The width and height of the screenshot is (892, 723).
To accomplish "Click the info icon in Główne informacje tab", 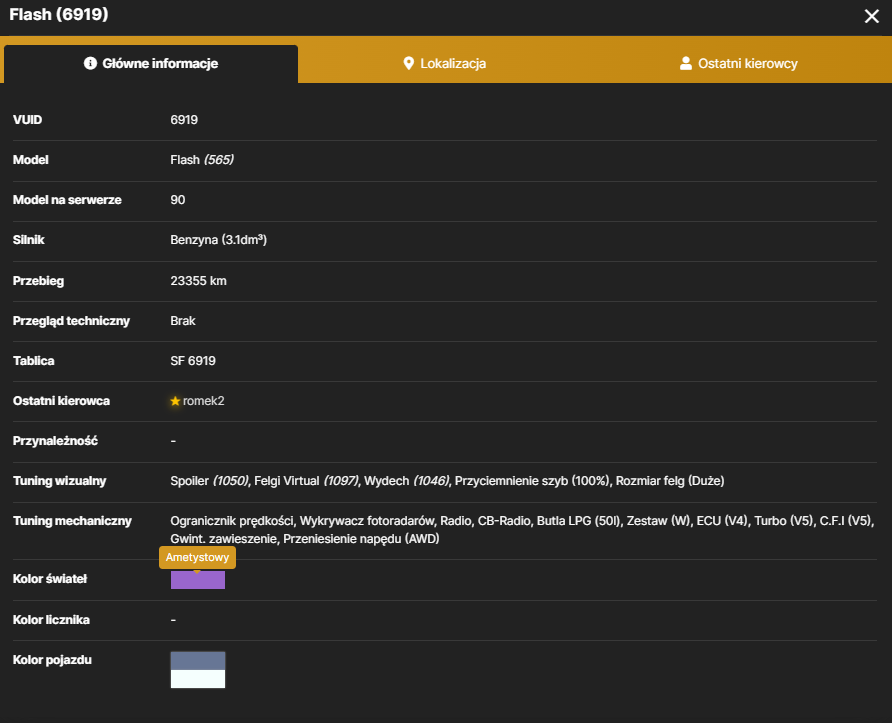I will [90, 63].
